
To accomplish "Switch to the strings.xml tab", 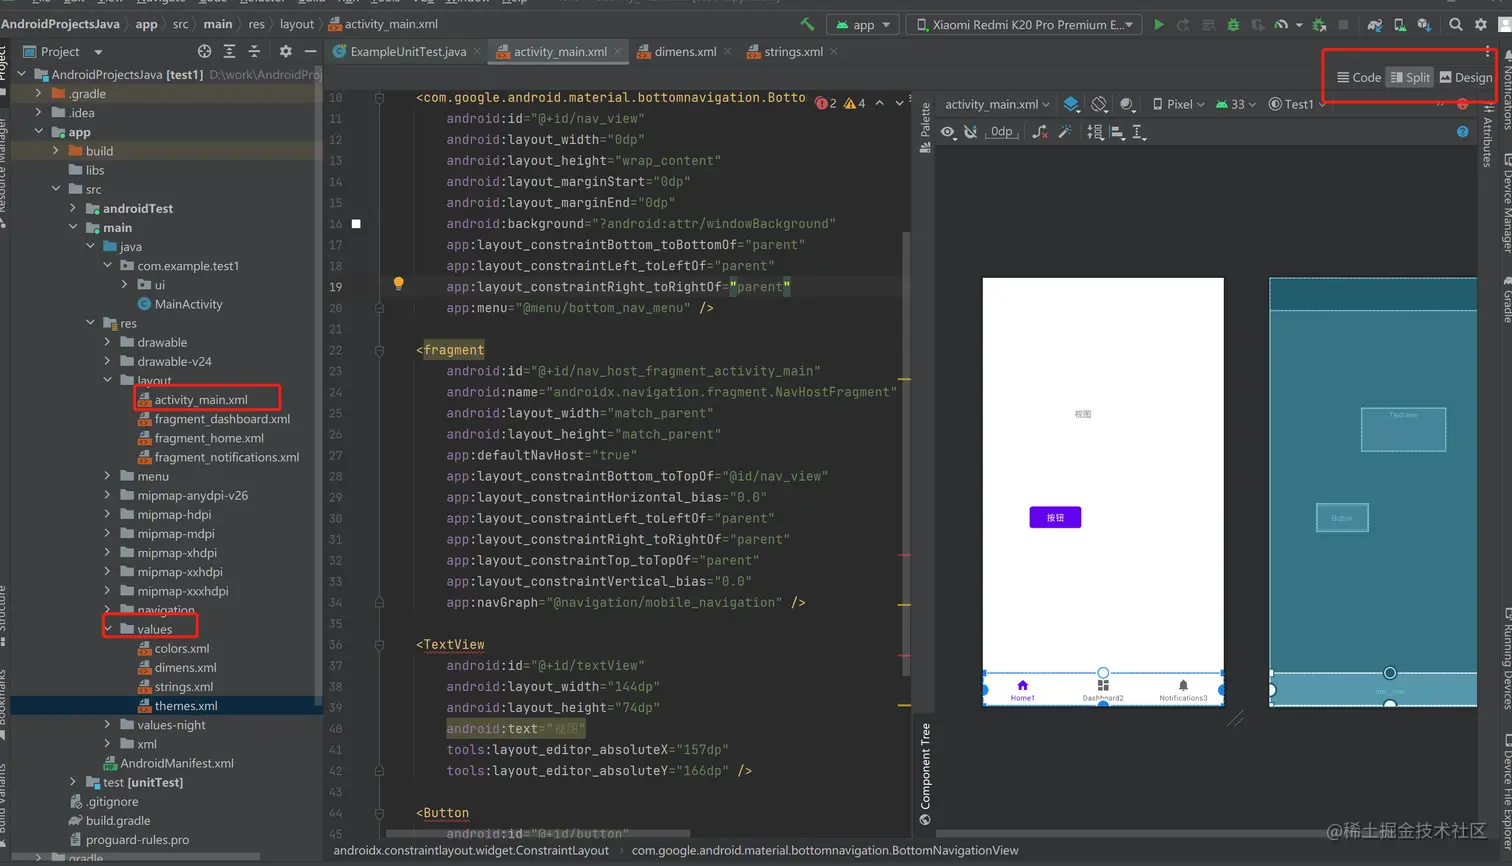I will [793, 51].
